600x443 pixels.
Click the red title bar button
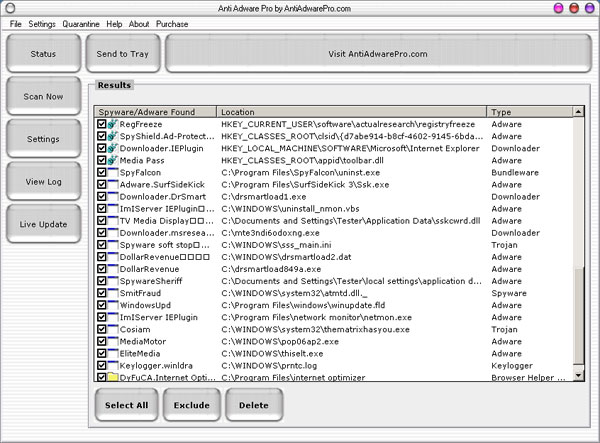(574, 8)
